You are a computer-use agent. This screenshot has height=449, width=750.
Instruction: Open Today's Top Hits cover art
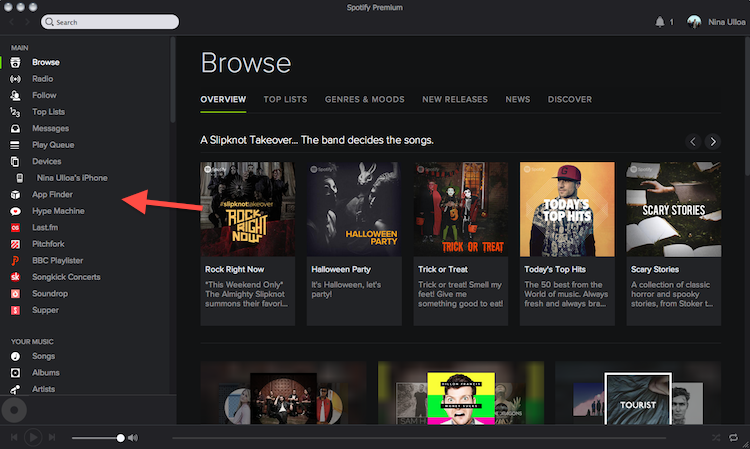[x=567, y=209]
